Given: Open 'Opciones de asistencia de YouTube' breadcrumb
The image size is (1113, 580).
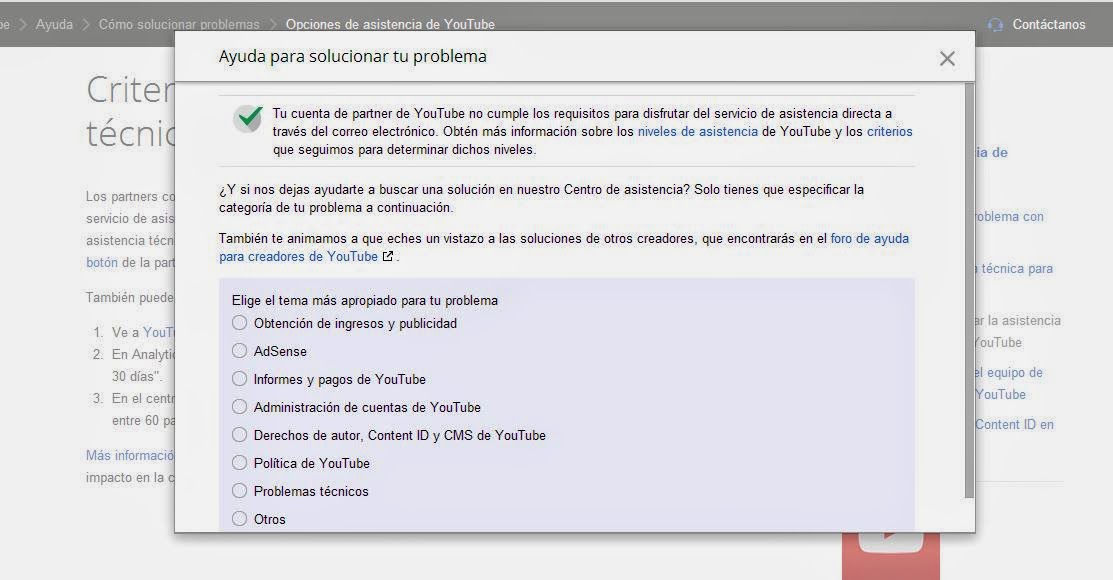Looking at the screenshot, I should (x=390, y=24).
